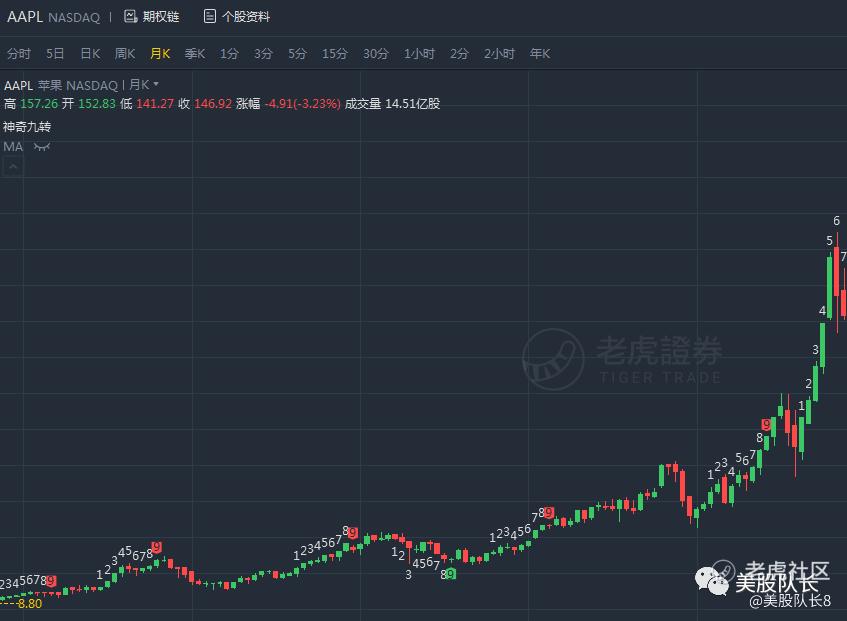Open the 期权链 options chain icon
This screenshot has width=847, height=621.
tap(130, 17)
